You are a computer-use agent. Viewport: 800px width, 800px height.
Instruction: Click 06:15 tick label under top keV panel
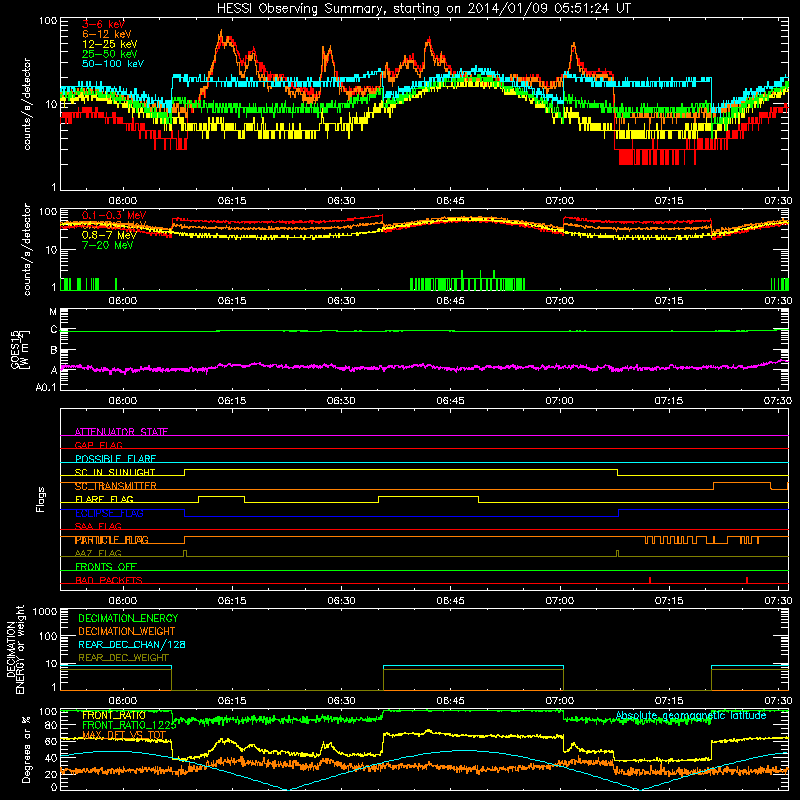232,201
